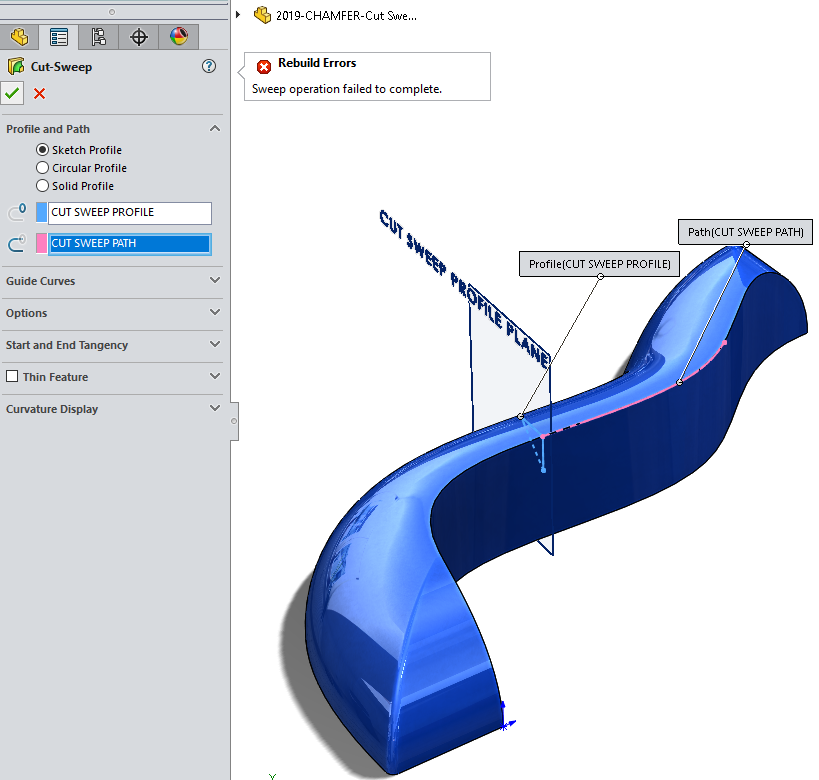Select the Solid Profile radio button
819x780 pixels.
coord(43,185)
